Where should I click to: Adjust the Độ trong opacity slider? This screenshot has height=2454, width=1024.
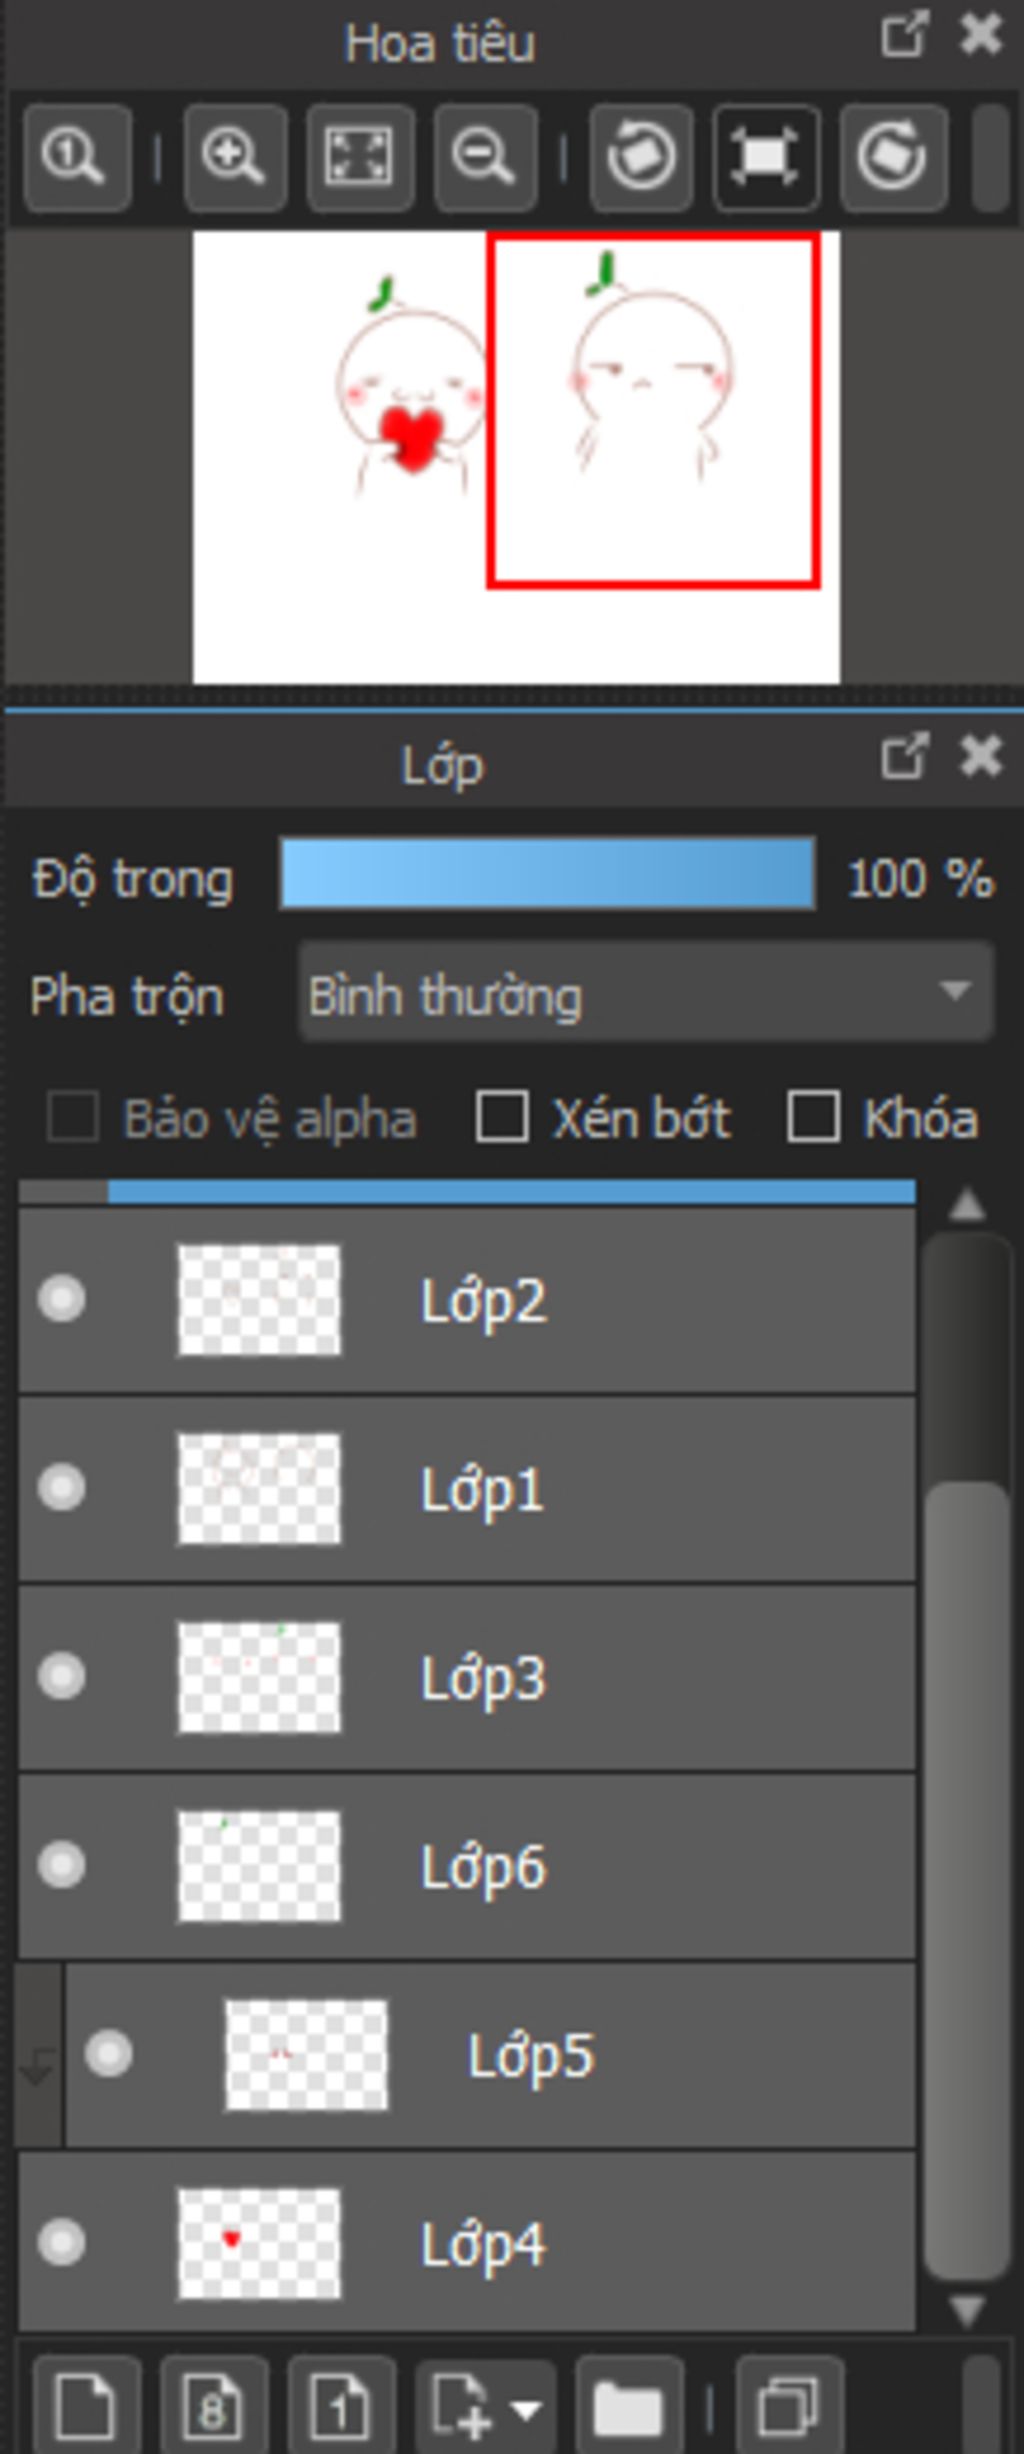click(x=547, y=875)
